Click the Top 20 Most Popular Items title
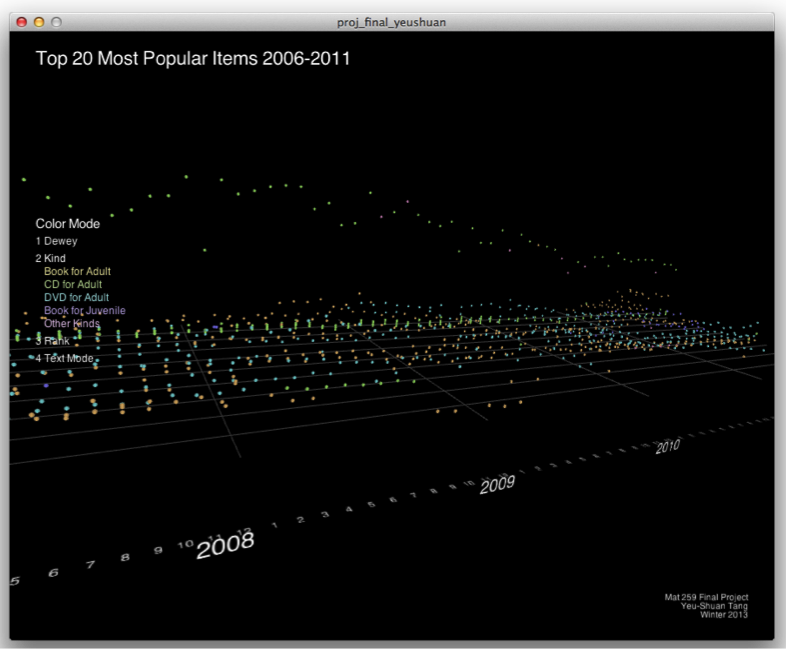Screen dimensions: 786x649 click(193, 59)
